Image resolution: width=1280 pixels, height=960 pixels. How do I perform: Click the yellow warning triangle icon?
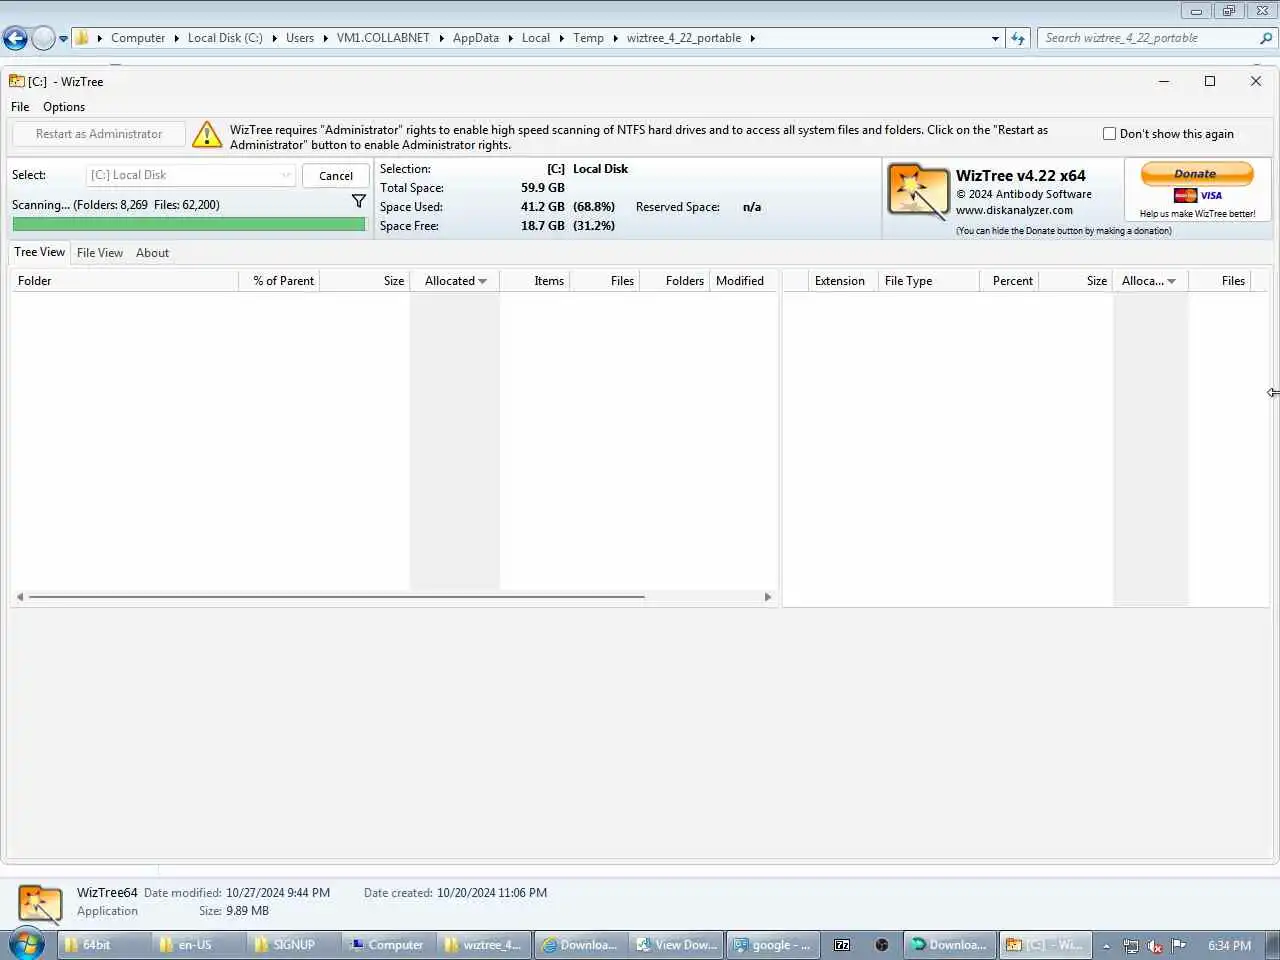206,134
